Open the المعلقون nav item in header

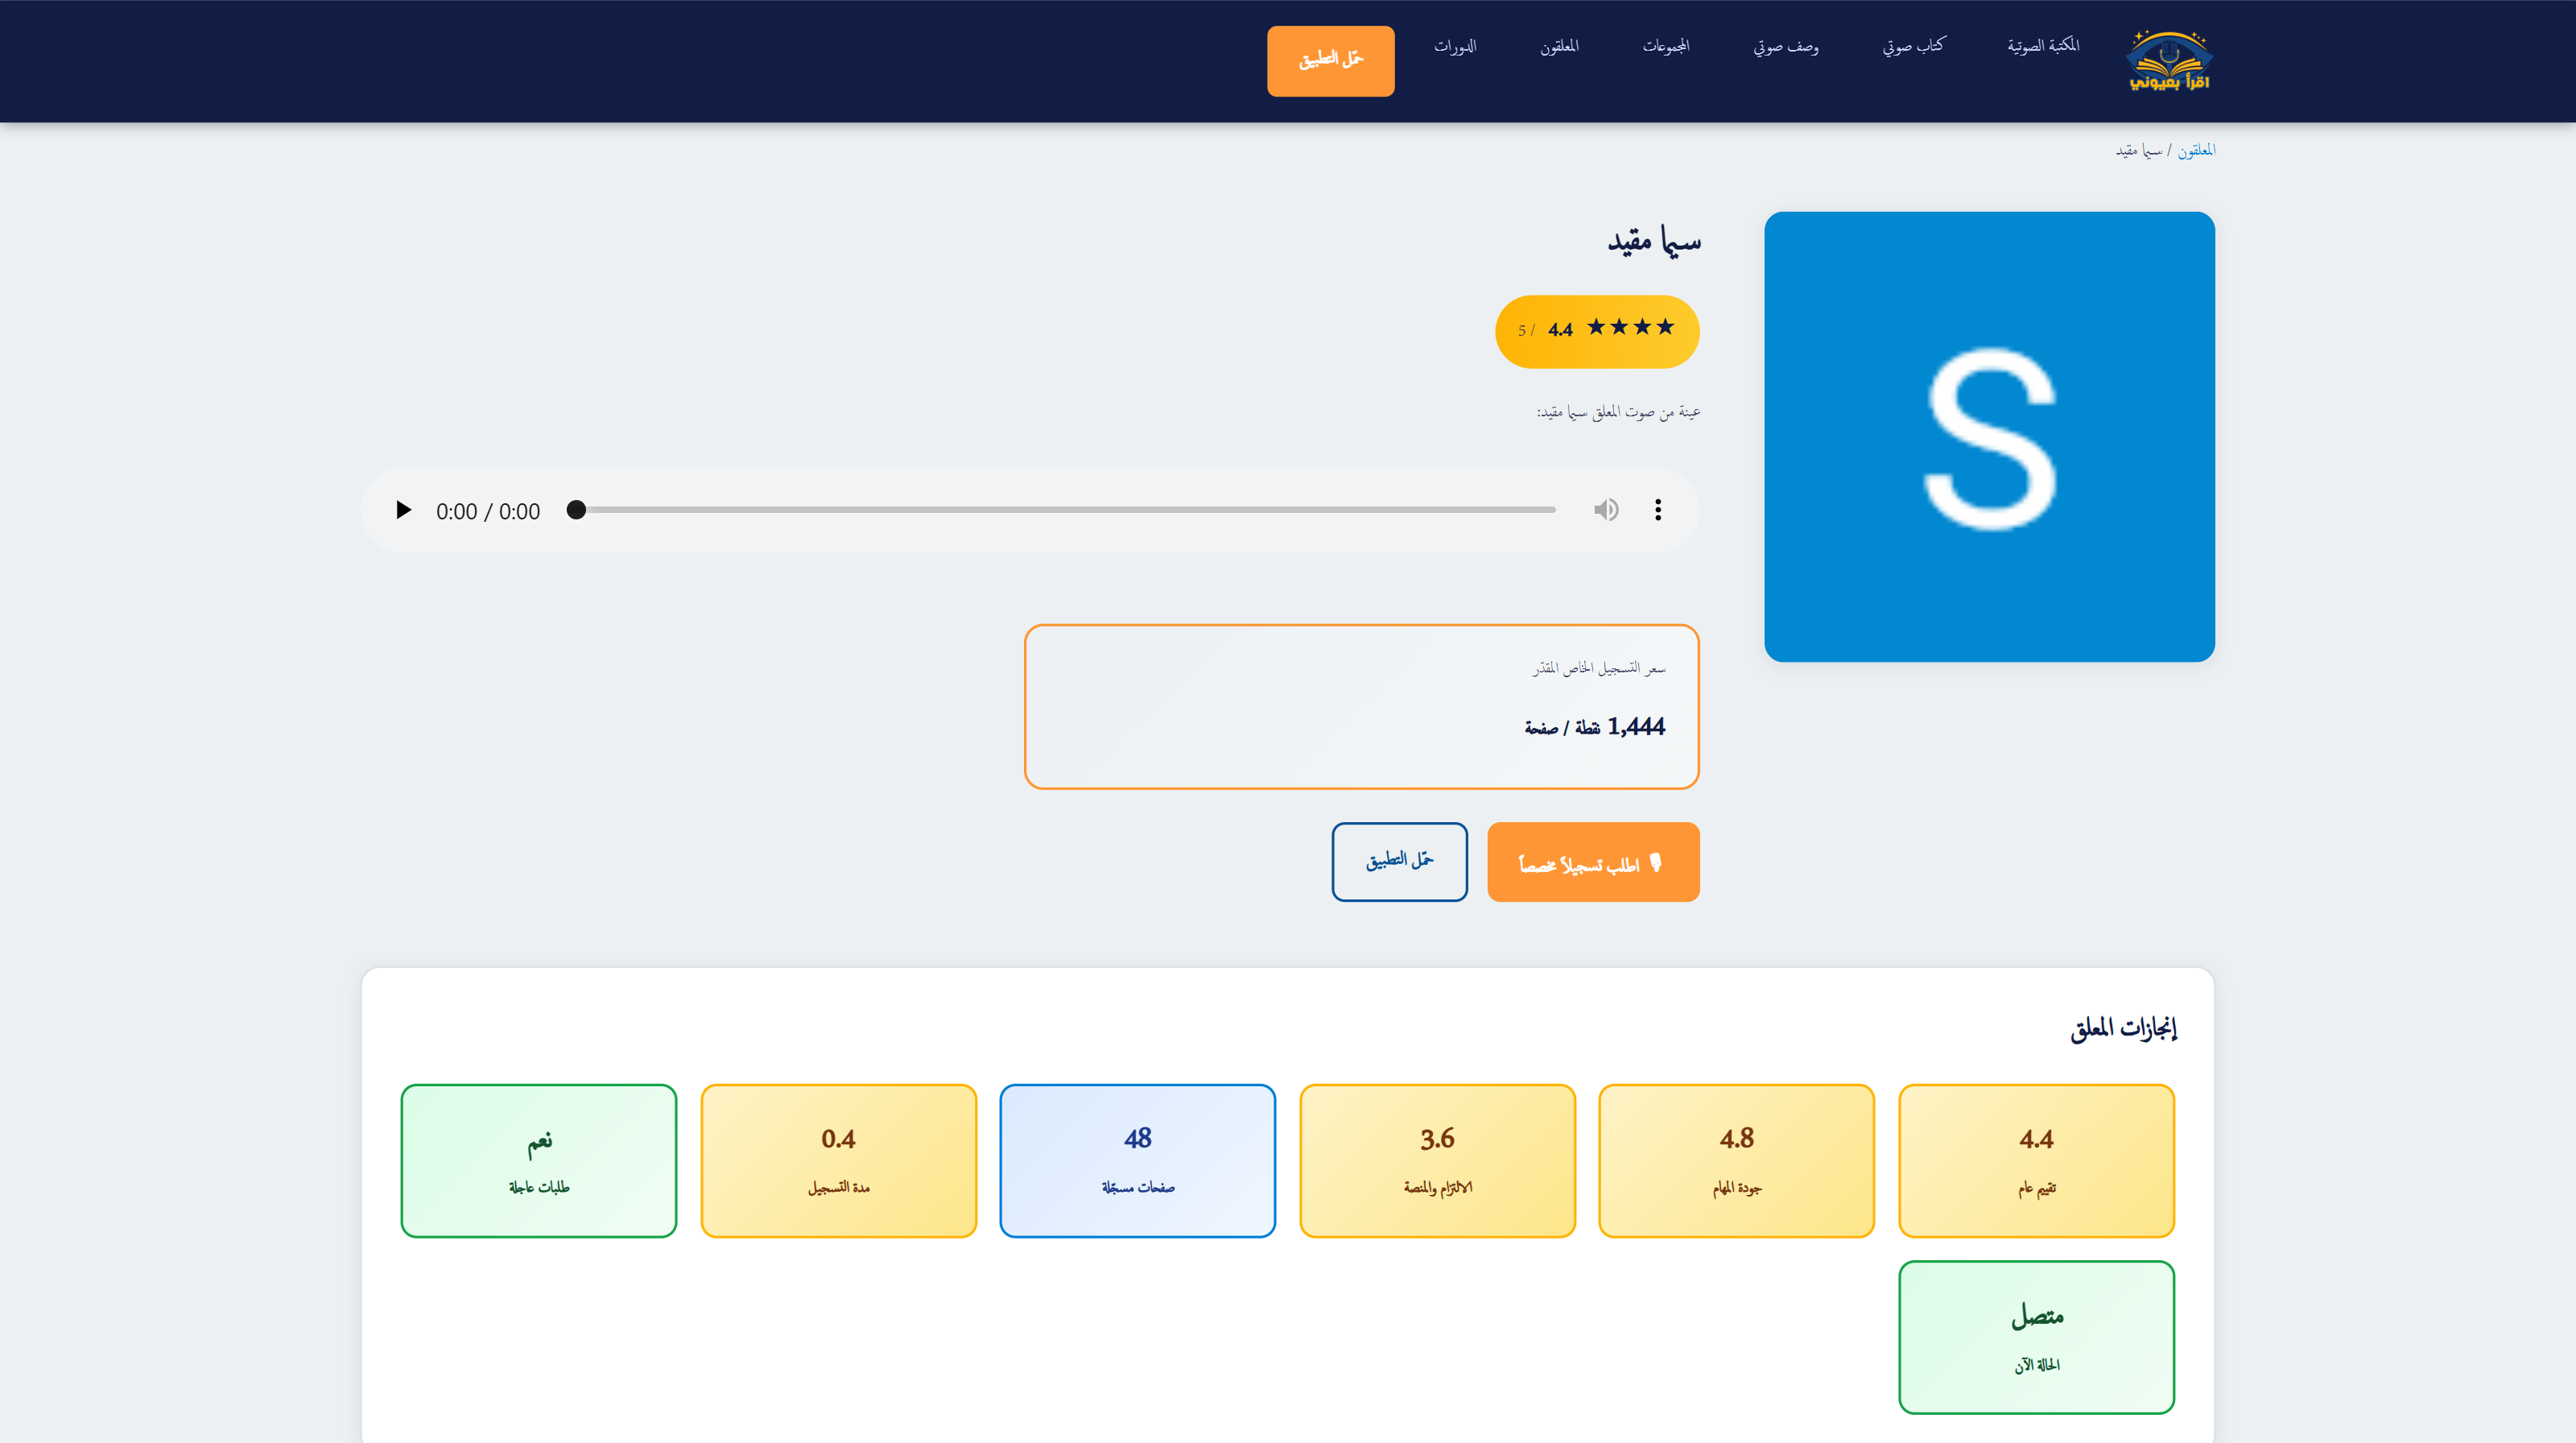tap(1559, 46)
